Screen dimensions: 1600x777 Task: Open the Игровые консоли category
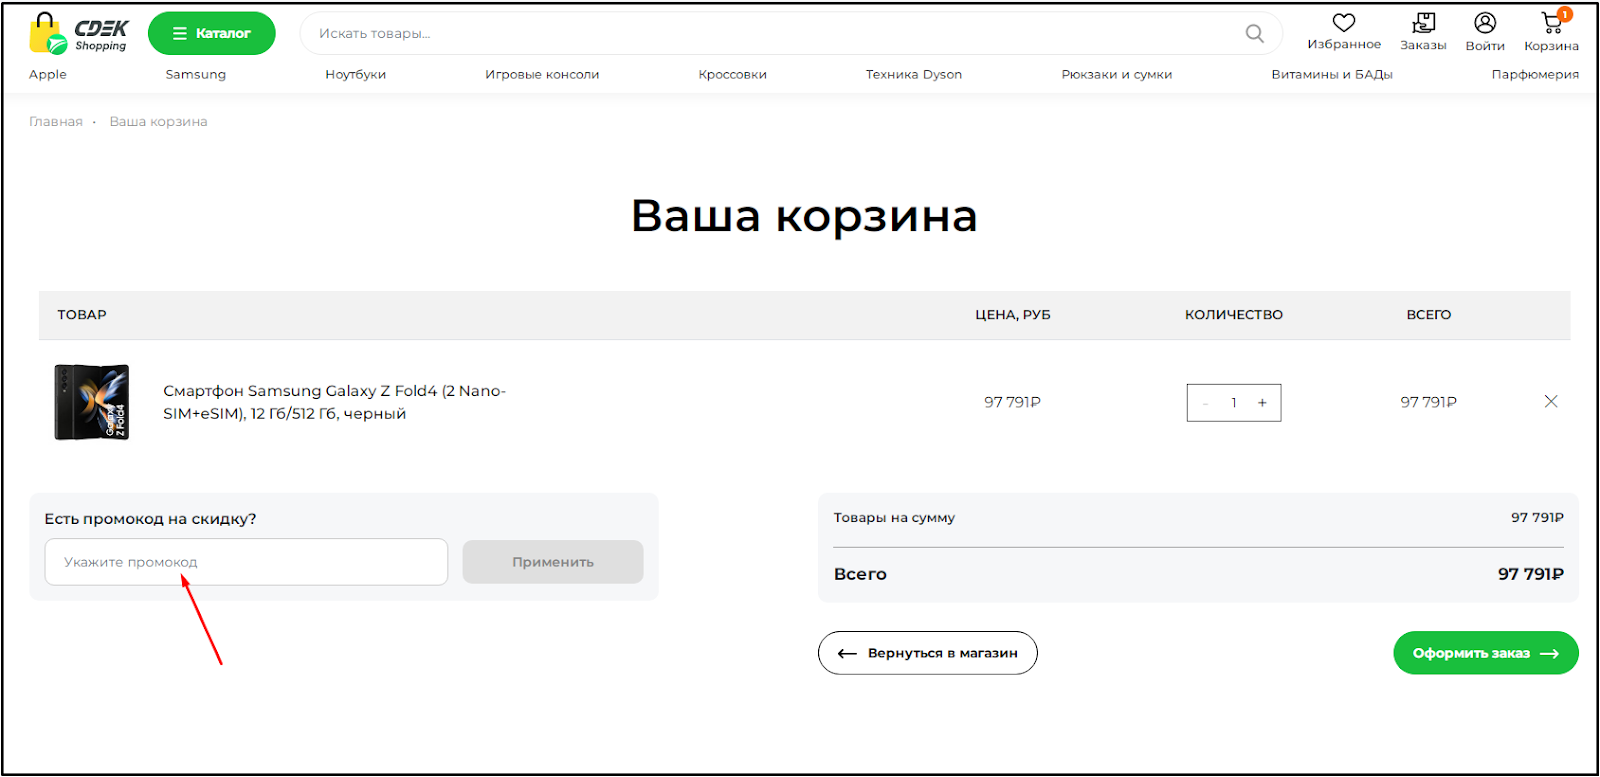coord(542,74)
